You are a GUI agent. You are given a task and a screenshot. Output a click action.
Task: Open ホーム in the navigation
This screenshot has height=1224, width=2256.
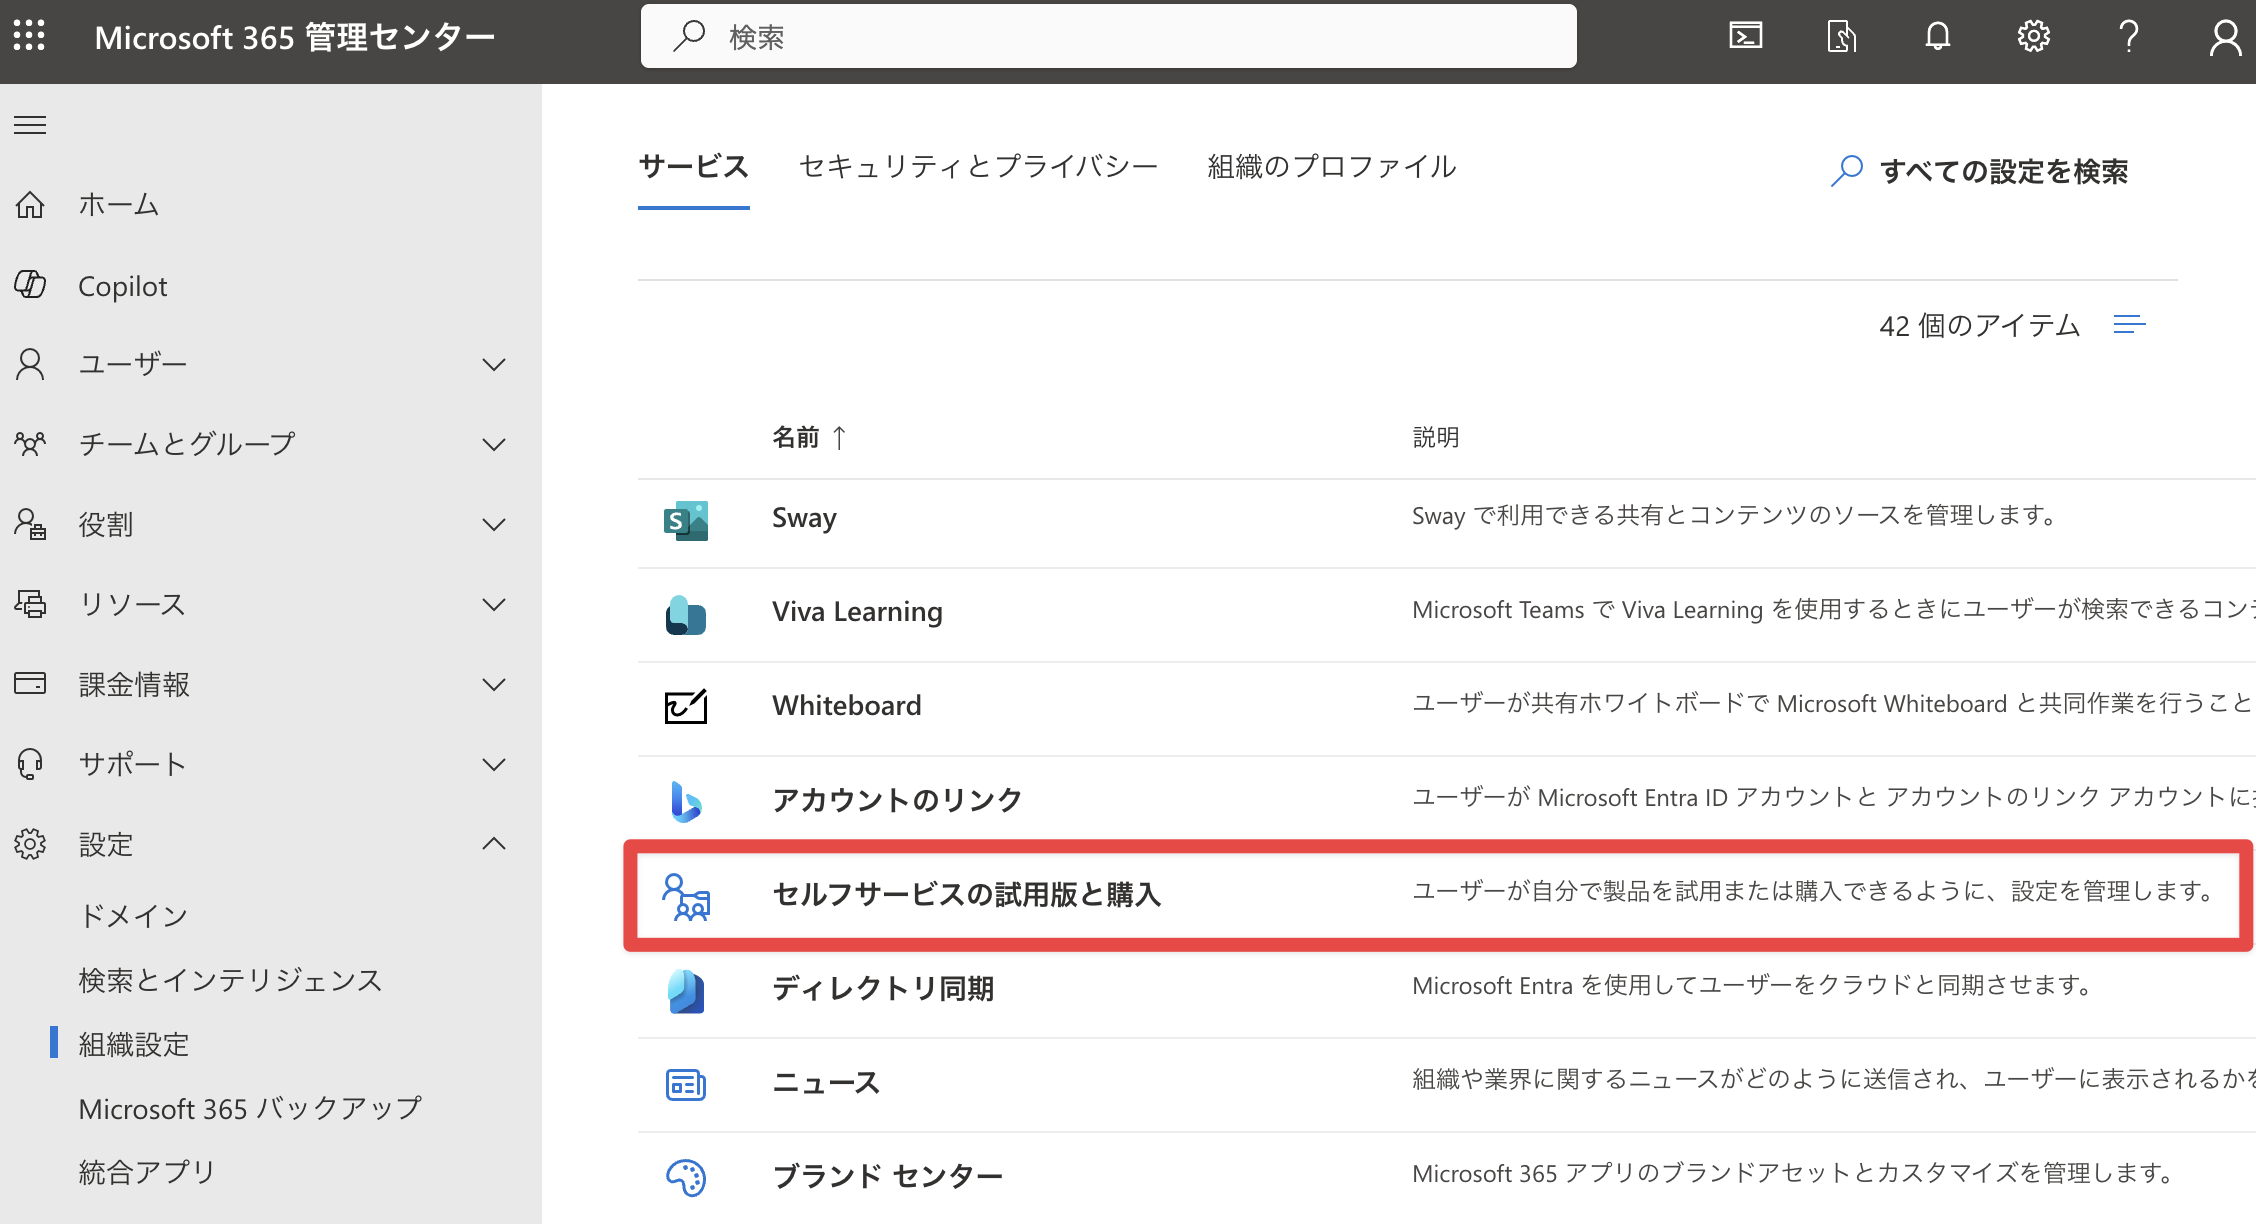[119, 204]
